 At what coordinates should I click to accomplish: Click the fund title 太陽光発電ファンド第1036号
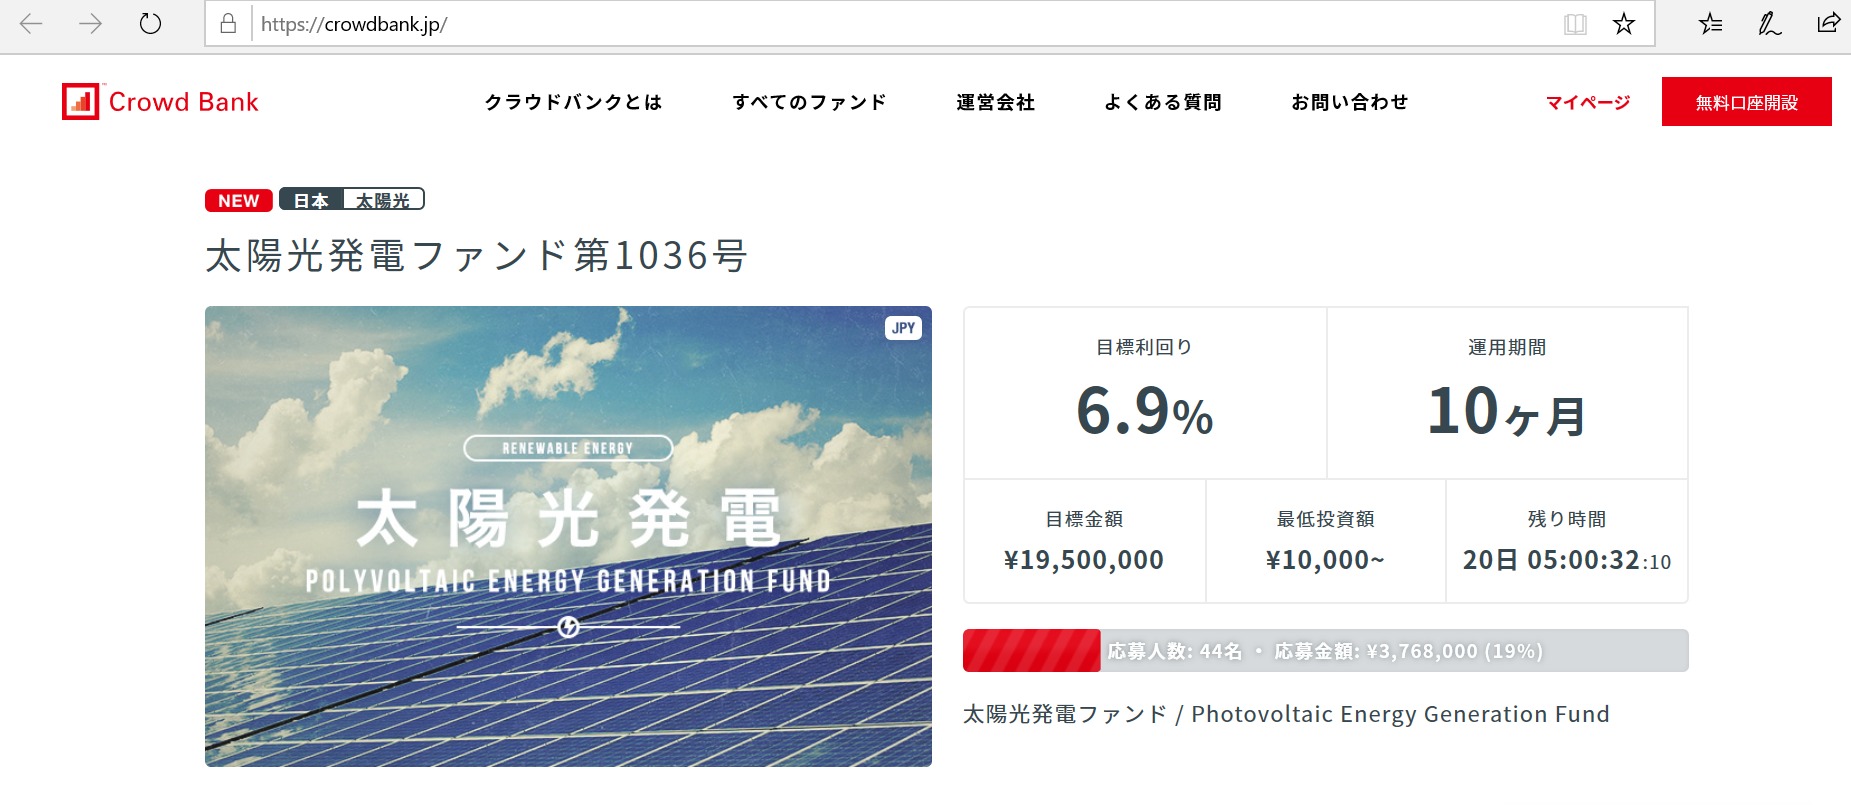[x=476, y=256]
